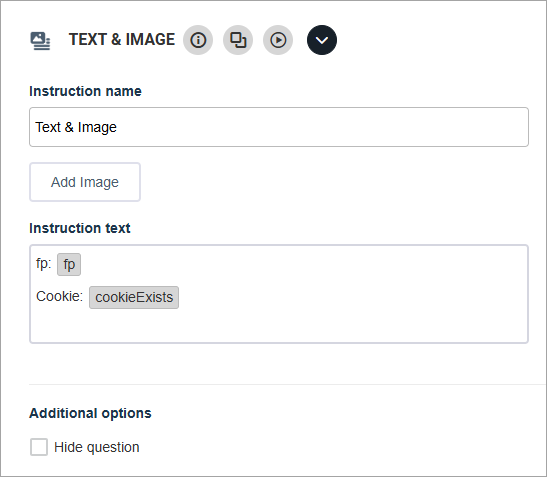
Task: Enable the Hide question checkbox
Action: point(39,447)
